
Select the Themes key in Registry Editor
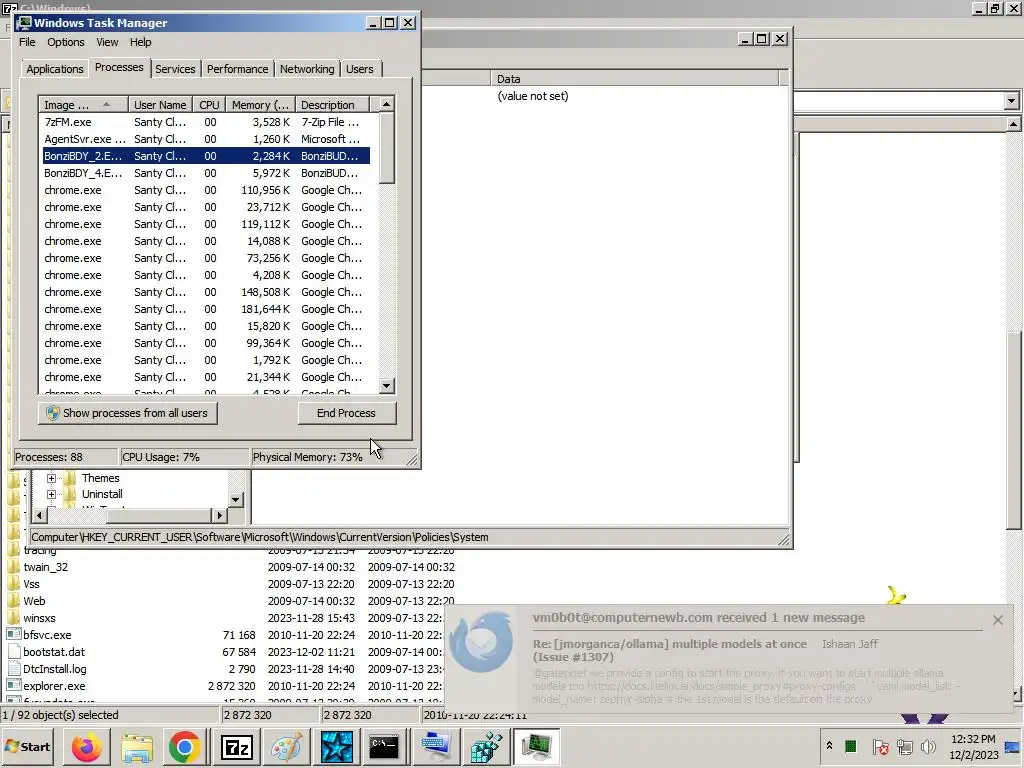(101, 478)
